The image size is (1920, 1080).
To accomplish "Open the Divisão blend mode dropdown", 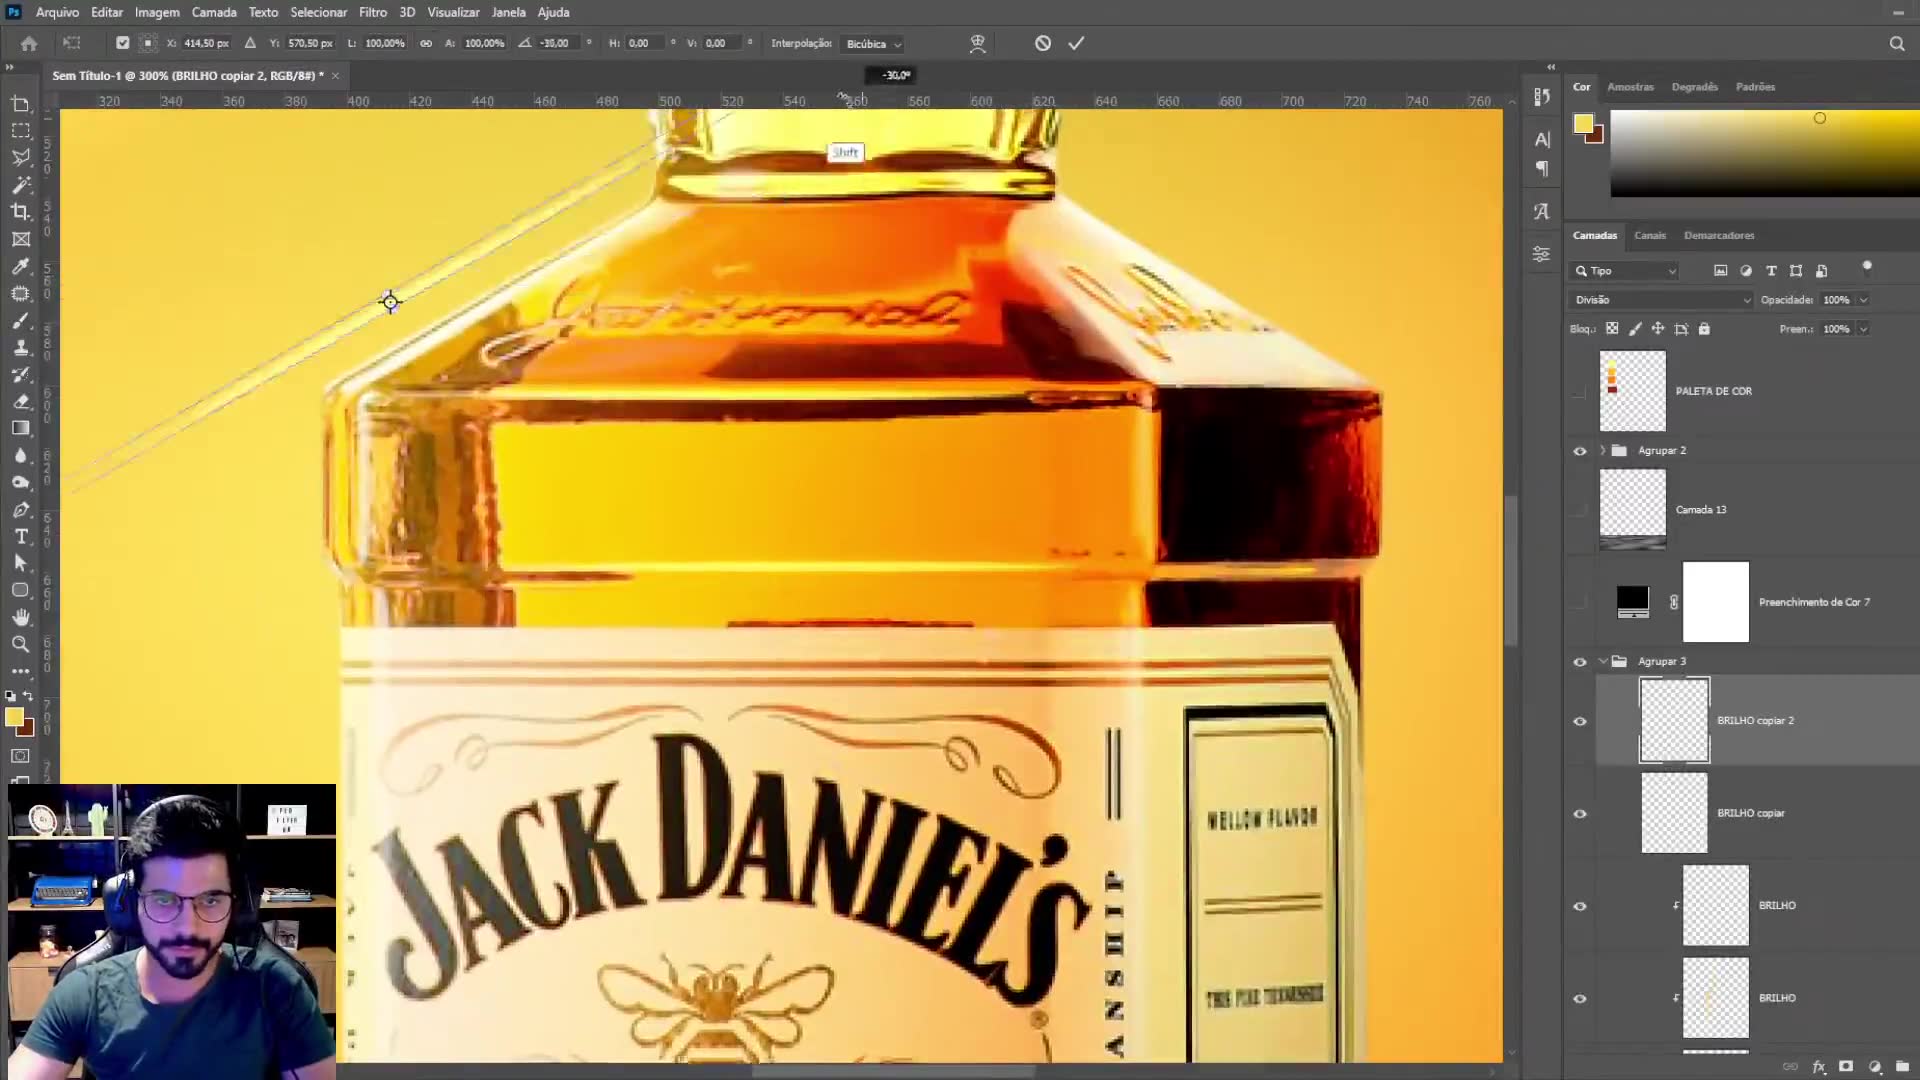I will (x=1660, y=300).
